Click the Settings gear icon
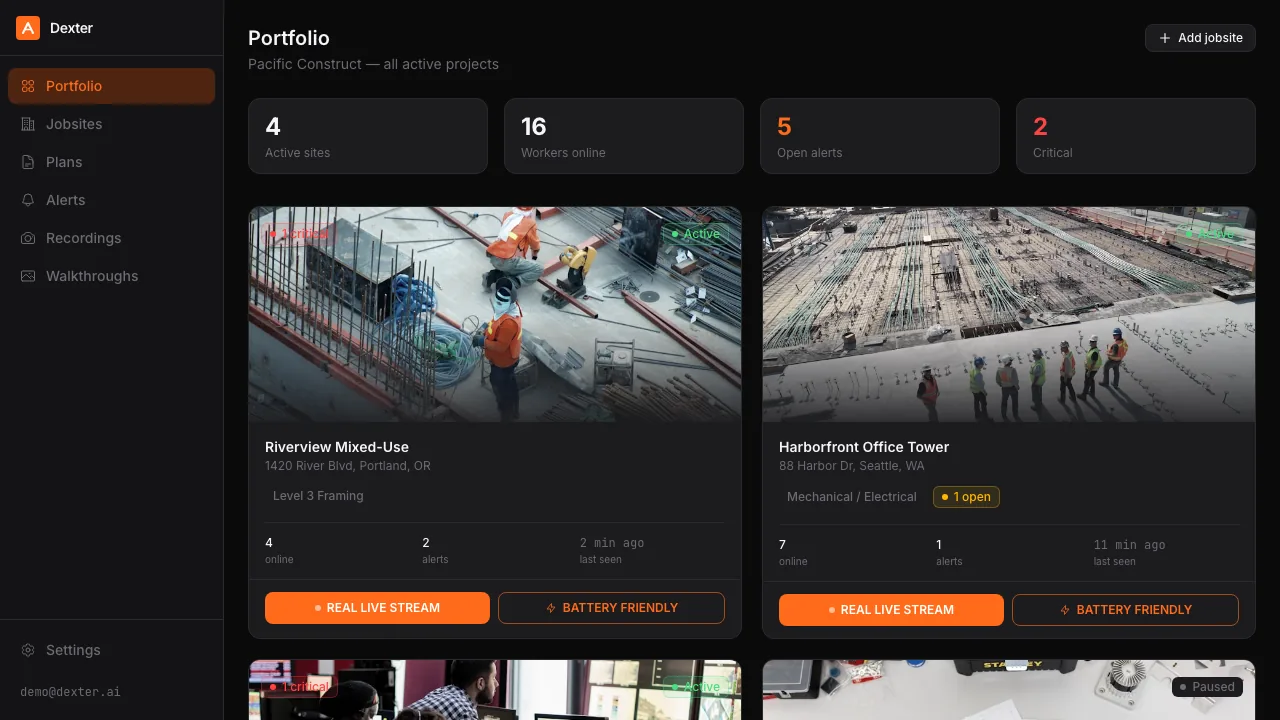Image resolution: width=1280 pixels, height=720 pixels. pyautogui.click(x=28, y=650)
